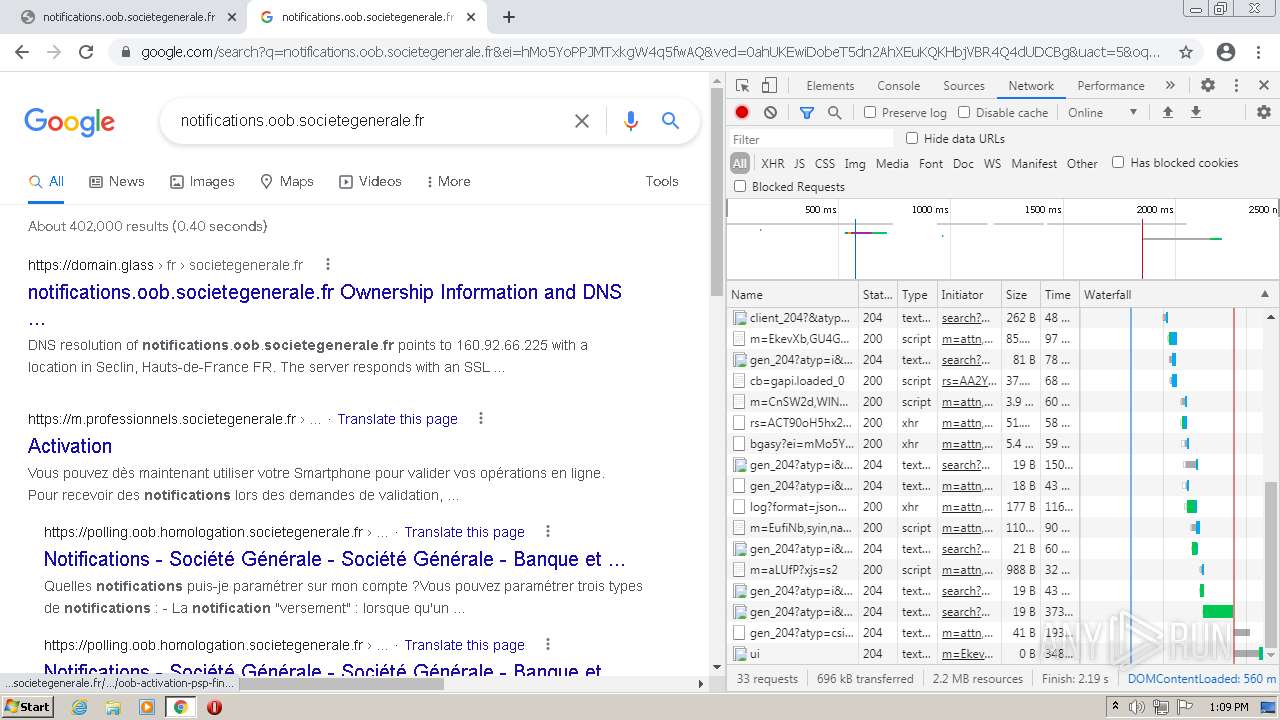The image size is (1280, 720).
Task: Enable the Preserve log checkbox
Action: 870,113
